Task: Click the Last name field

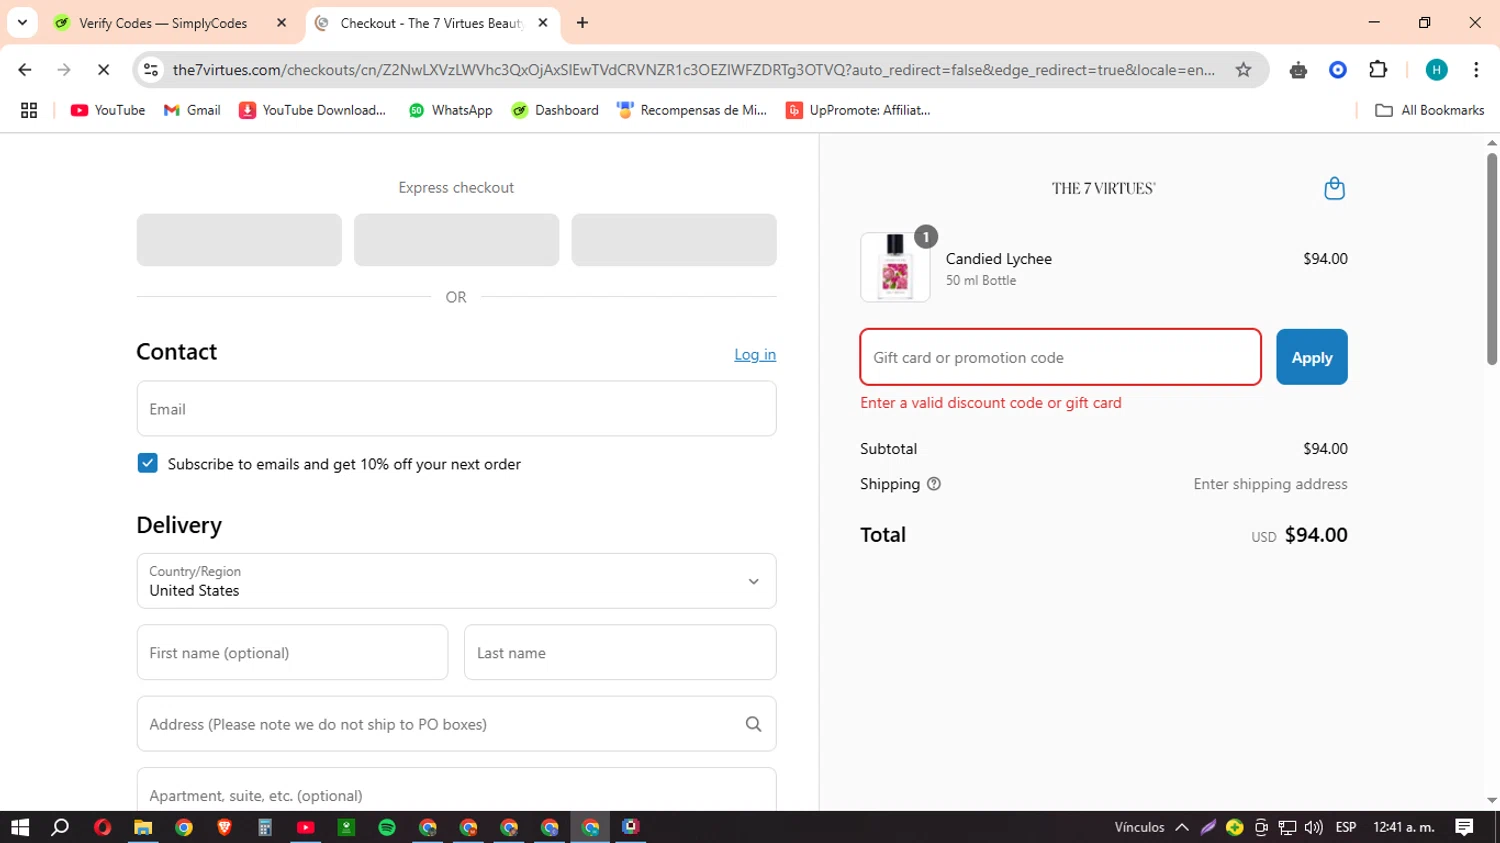Action: [x=620, y=653]
